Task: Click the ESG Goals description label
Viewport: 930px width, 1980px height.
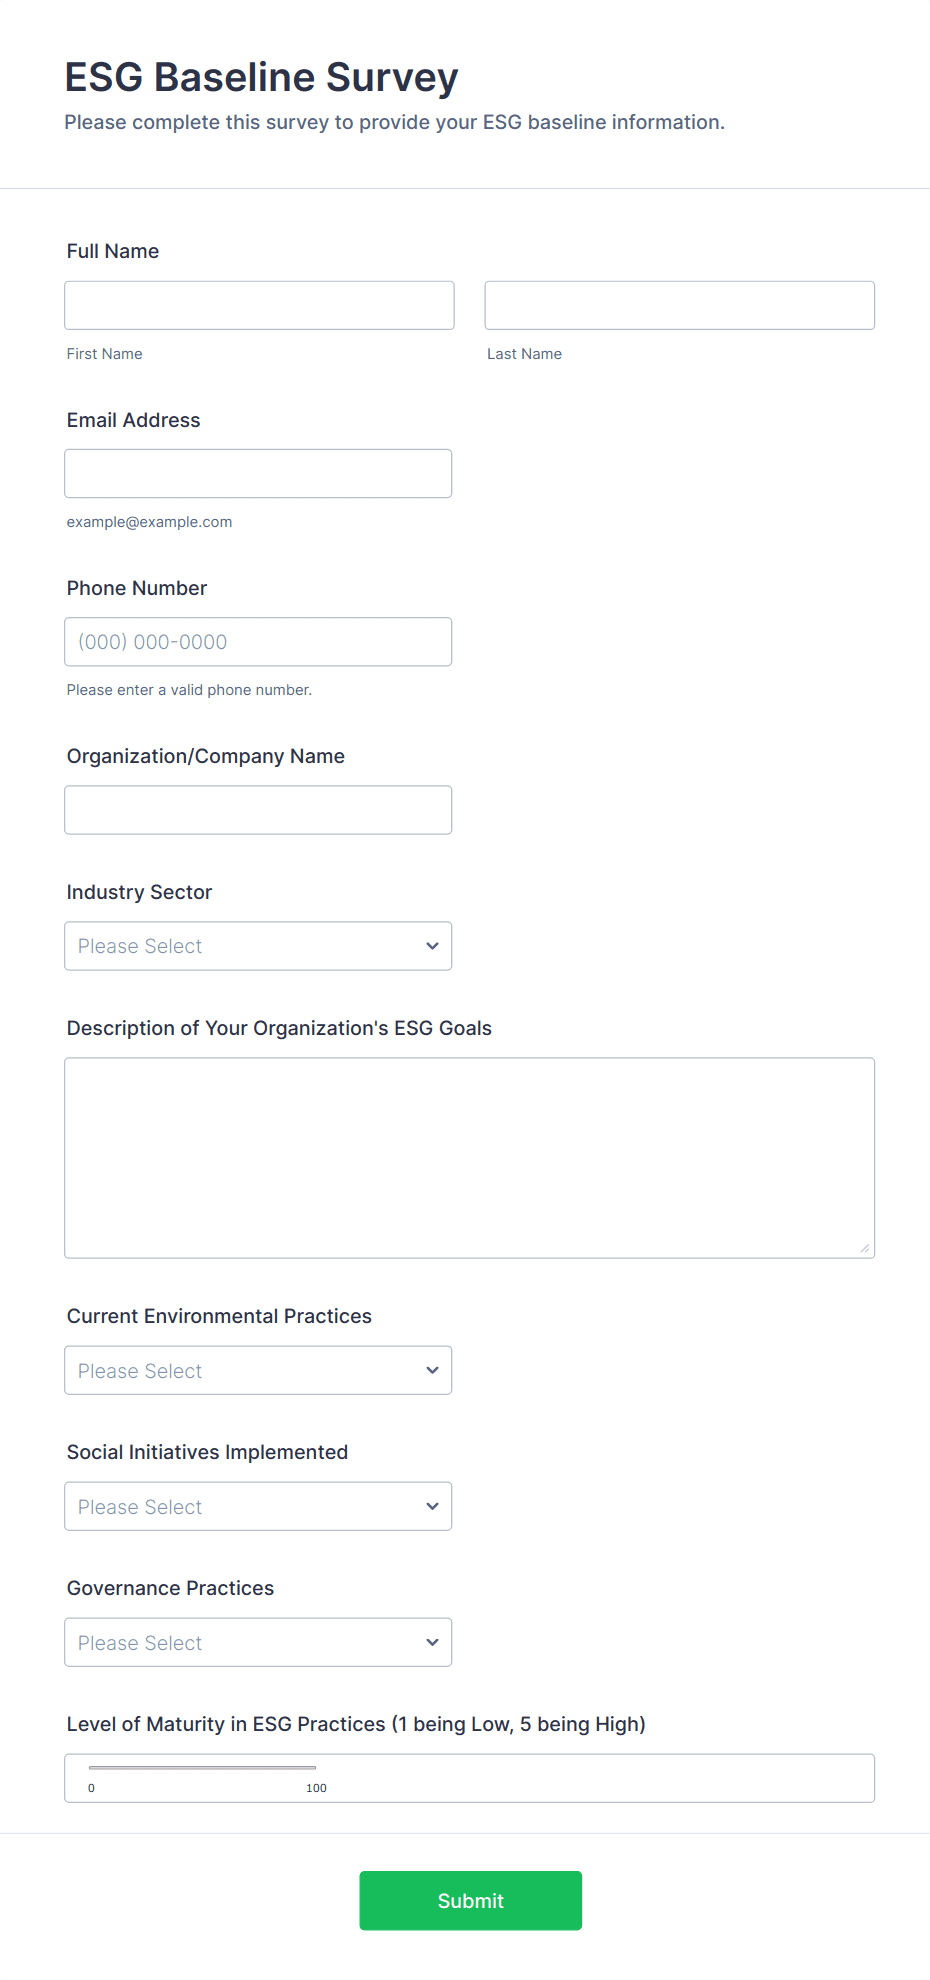Action: 279,1028
